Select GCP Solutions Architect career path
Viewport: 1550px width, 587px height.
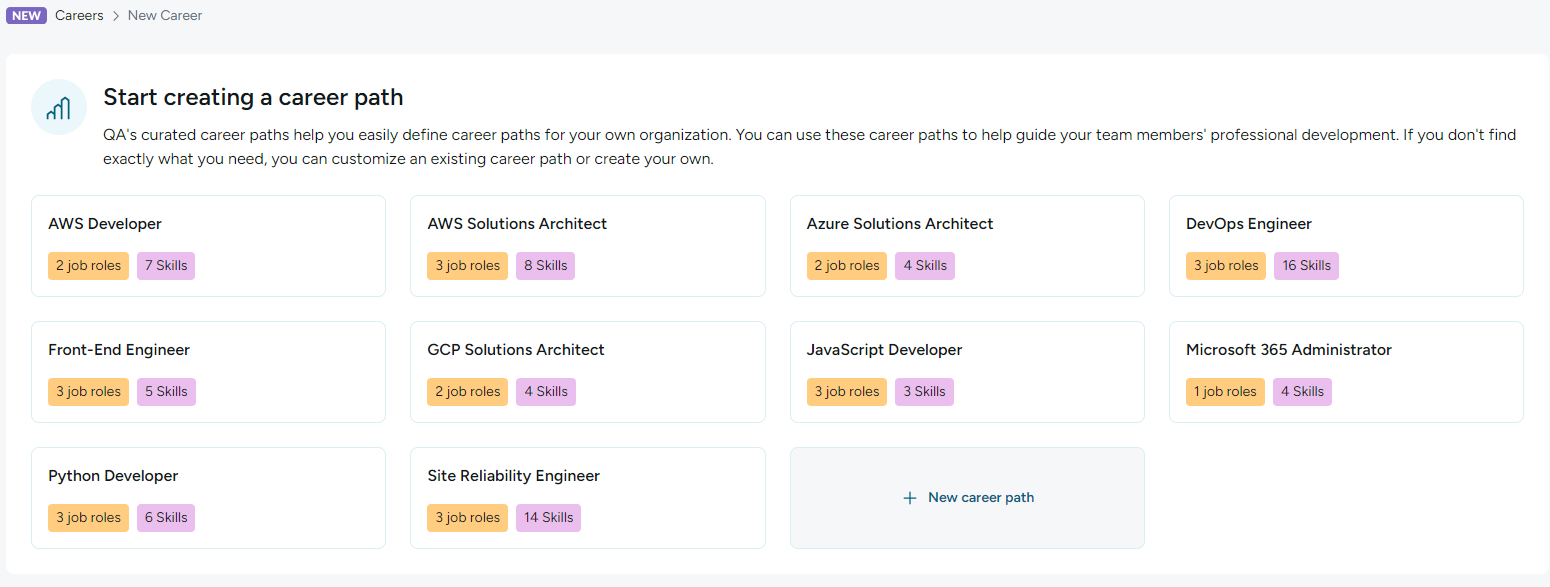pyautogui.click(x=588, y=372)
